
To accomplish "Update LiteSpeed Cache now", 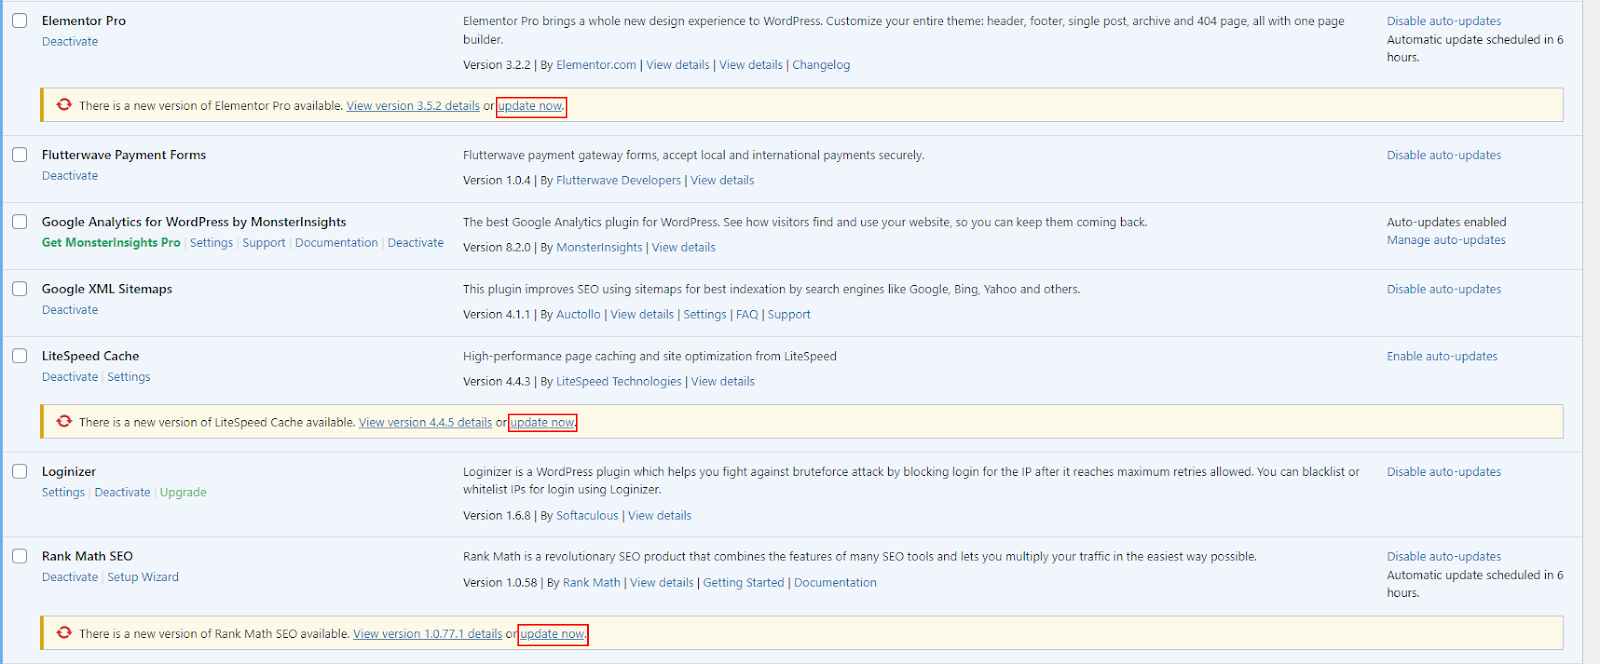I will point(543,423).
